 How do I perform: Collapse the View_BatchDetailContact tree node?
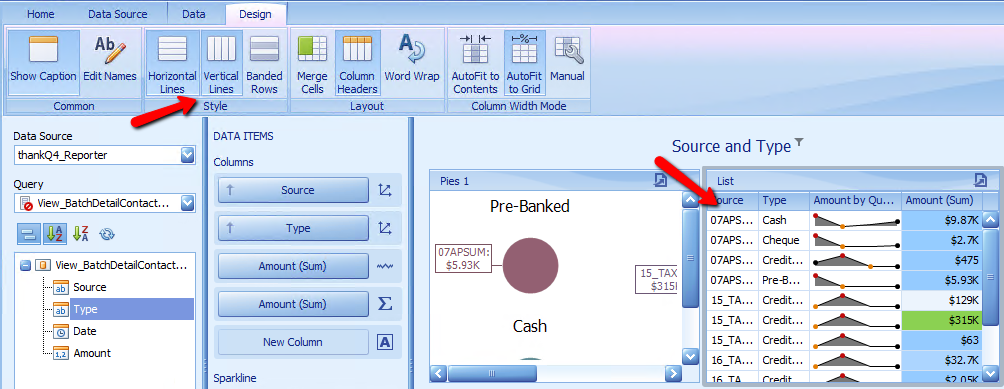pos(25,265)
